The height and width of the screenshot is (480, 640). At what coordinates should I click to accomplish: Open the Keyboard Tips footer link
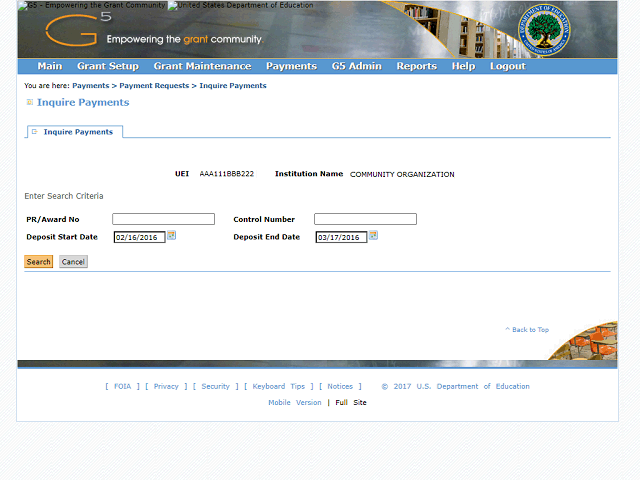click(279, 386)
